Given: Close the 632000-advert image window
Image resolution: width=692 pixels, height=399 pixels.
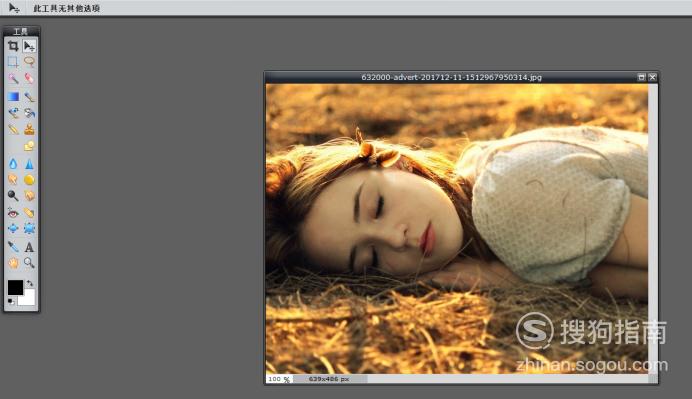Looking at the screenshot, I should click(x=653, y=77).
